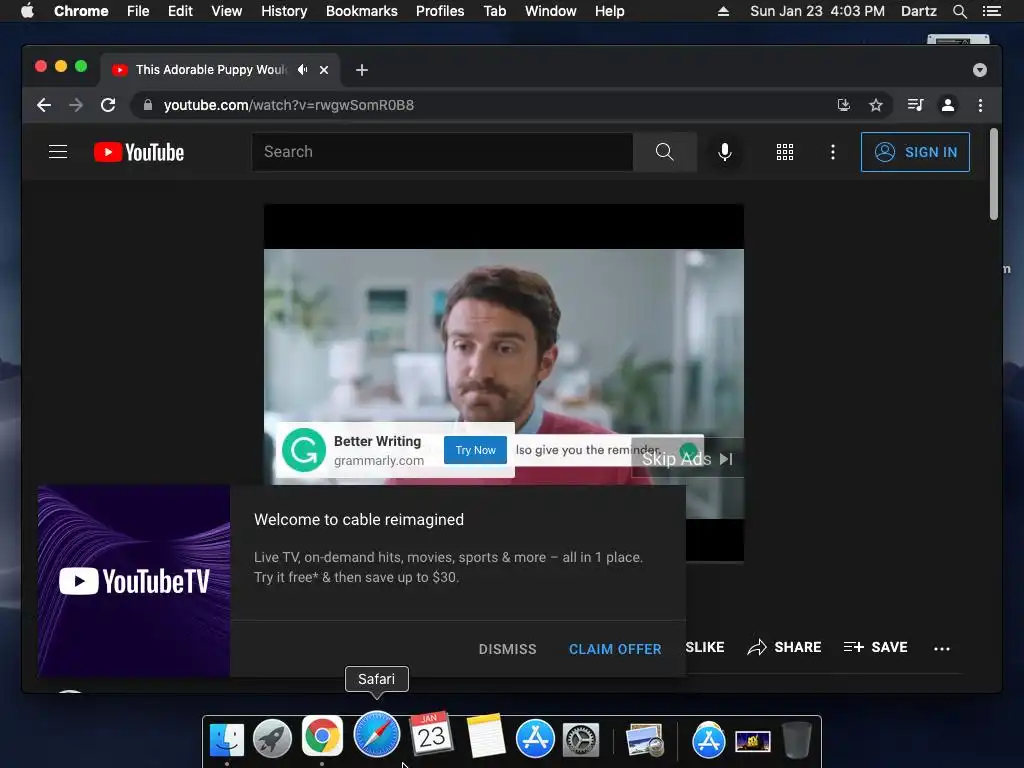Viewport: 1024px width, 768px height.
Task: Reload the page with the refresh icon
Action: pyautogui.click(x=108, y=105)
